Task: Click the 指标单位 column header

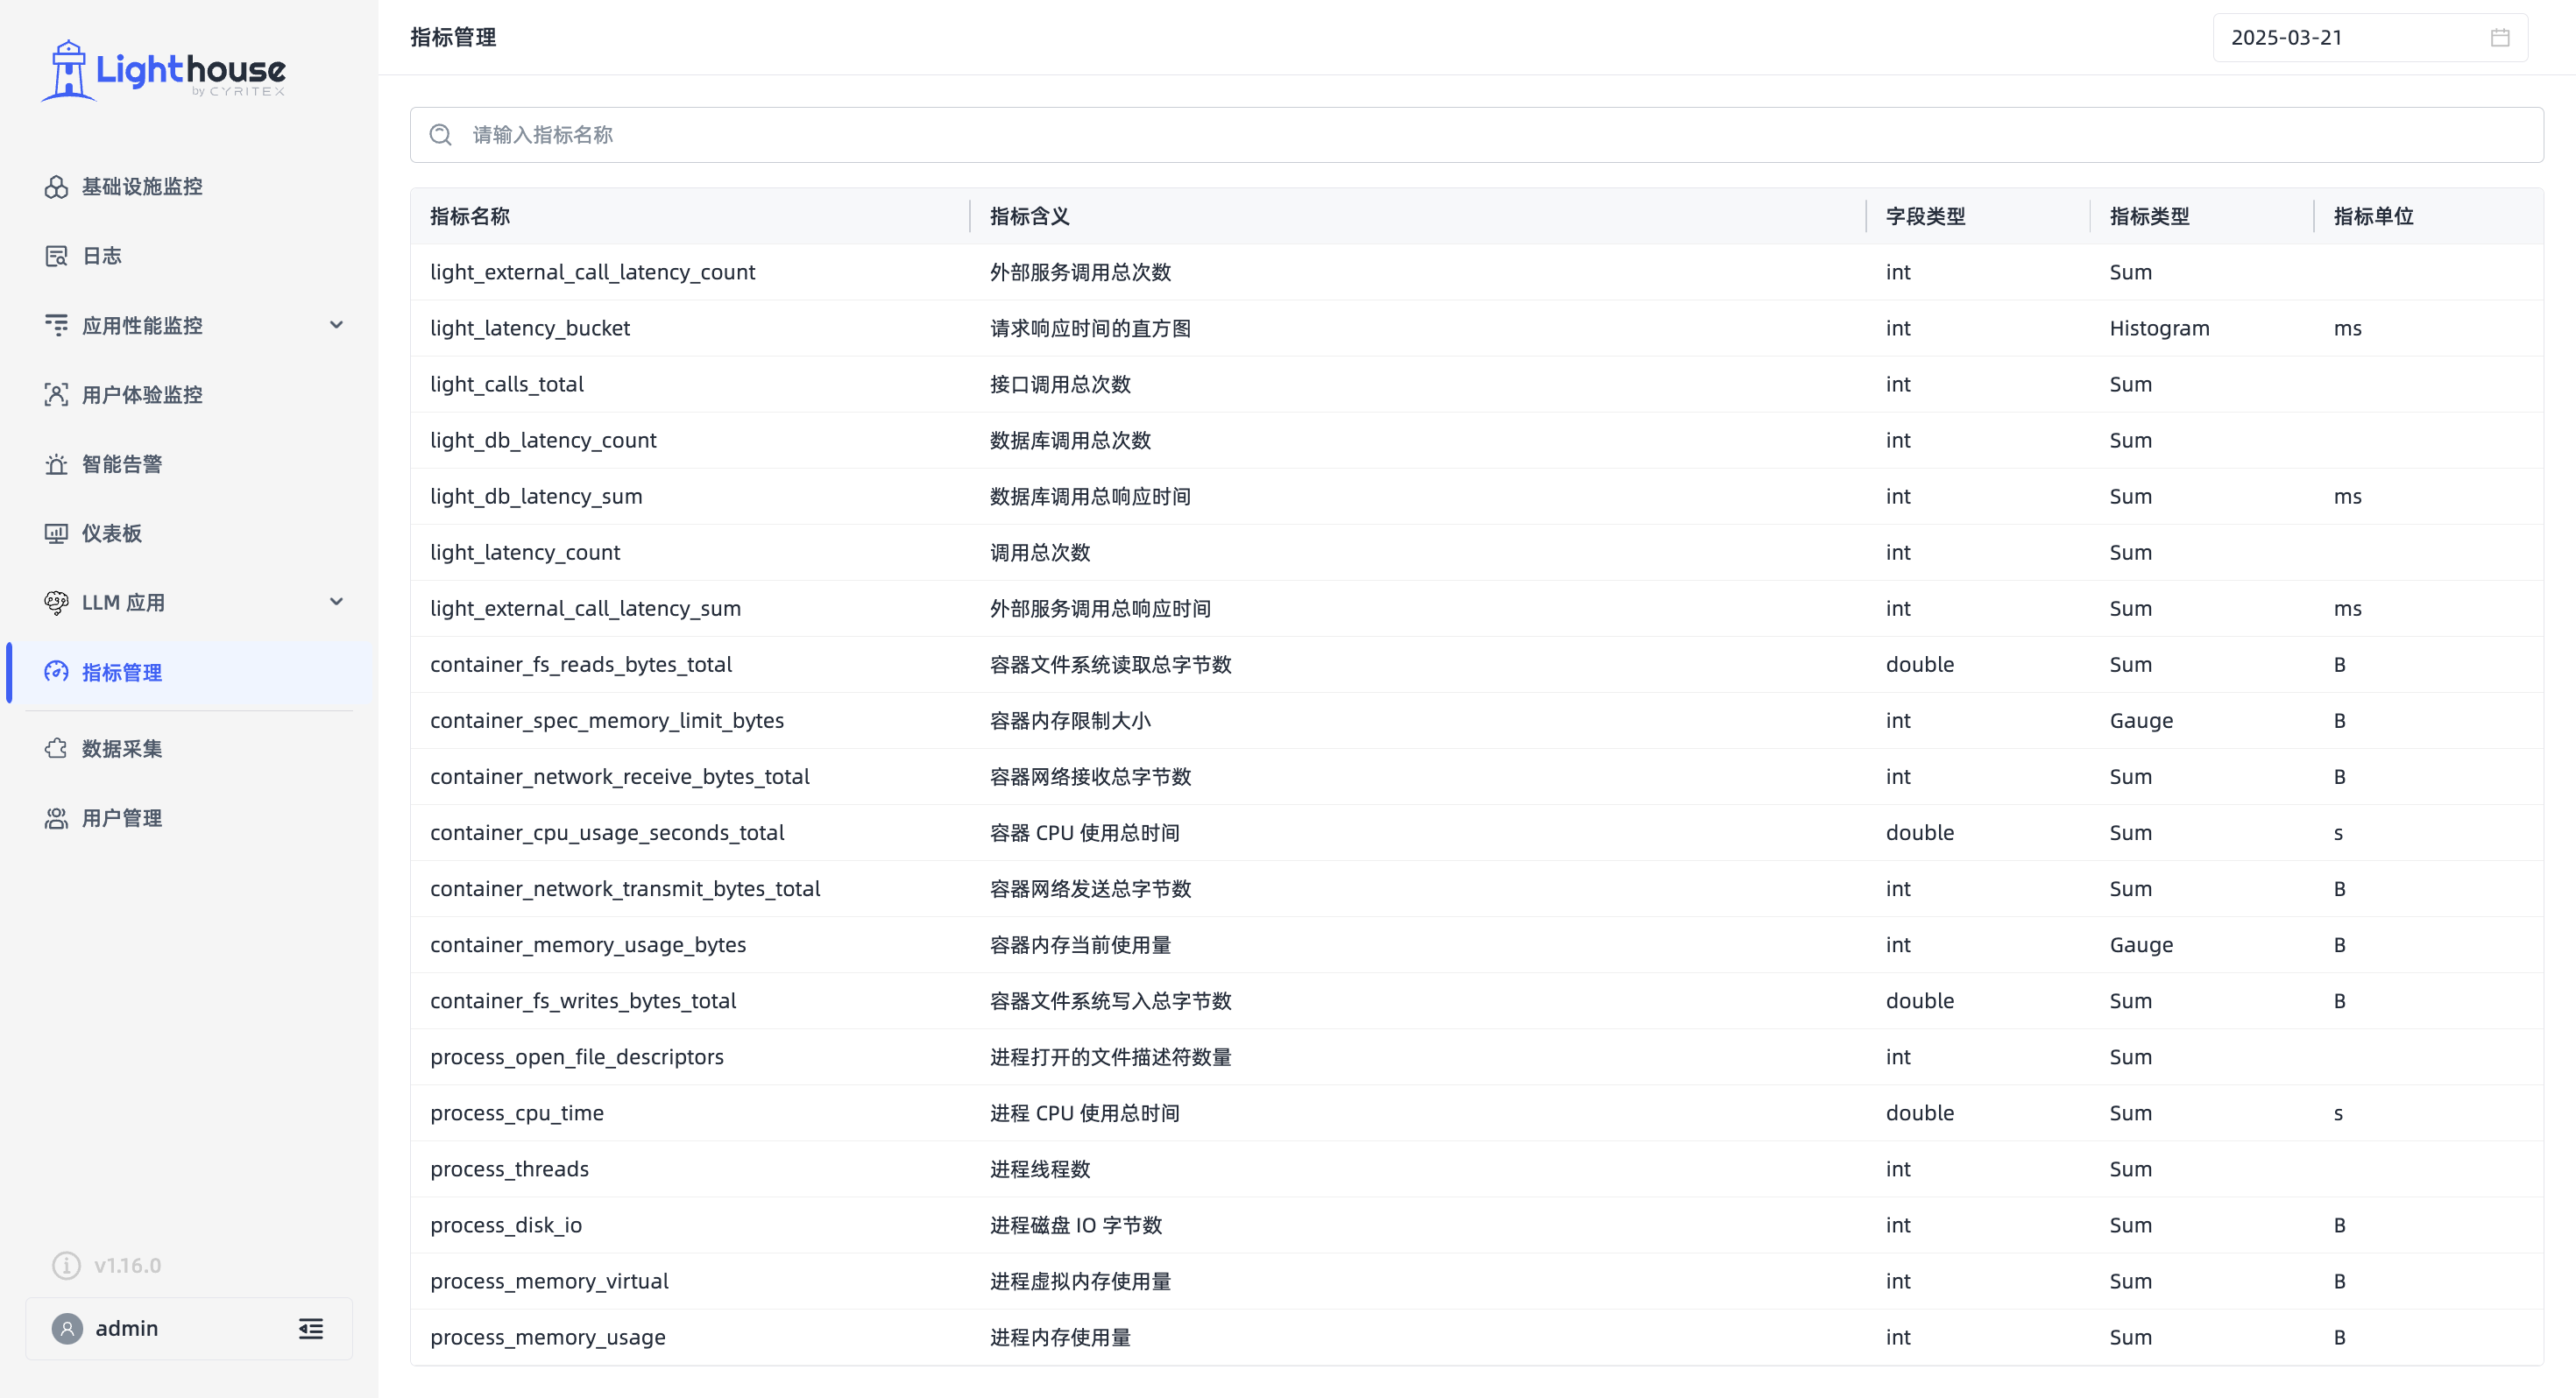Action: coord(2374,216)
